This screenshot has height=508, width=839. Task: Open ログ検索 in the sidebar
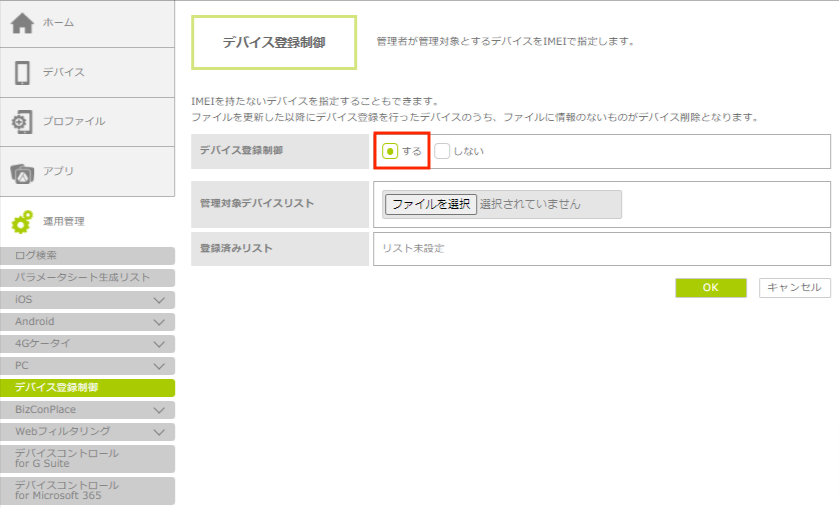[87, 256]
